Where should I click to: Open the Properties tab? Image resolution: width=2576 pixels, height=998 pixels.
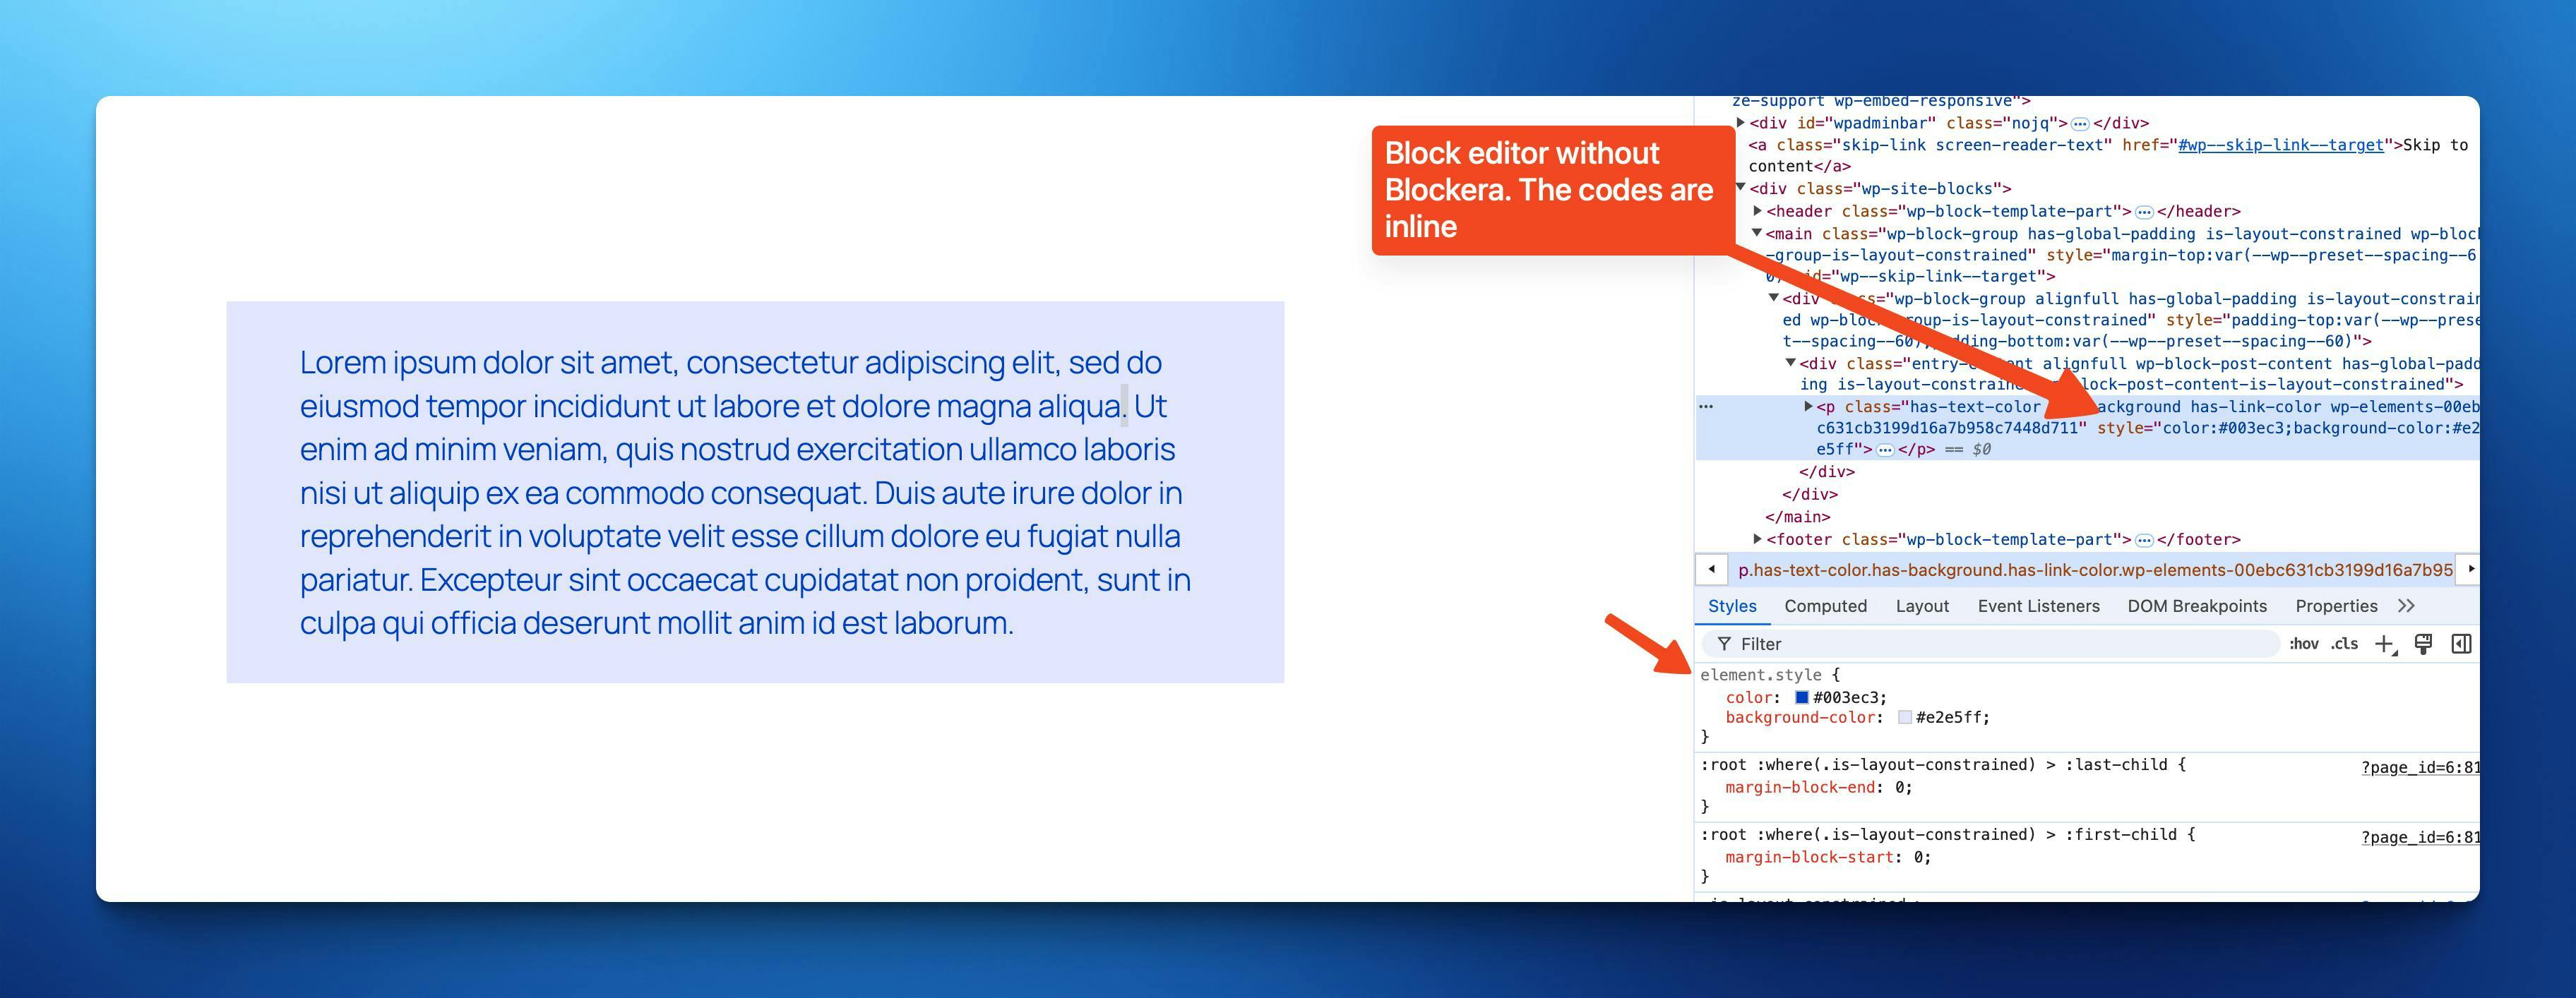pyautogui.click(x=2336, y=606)
